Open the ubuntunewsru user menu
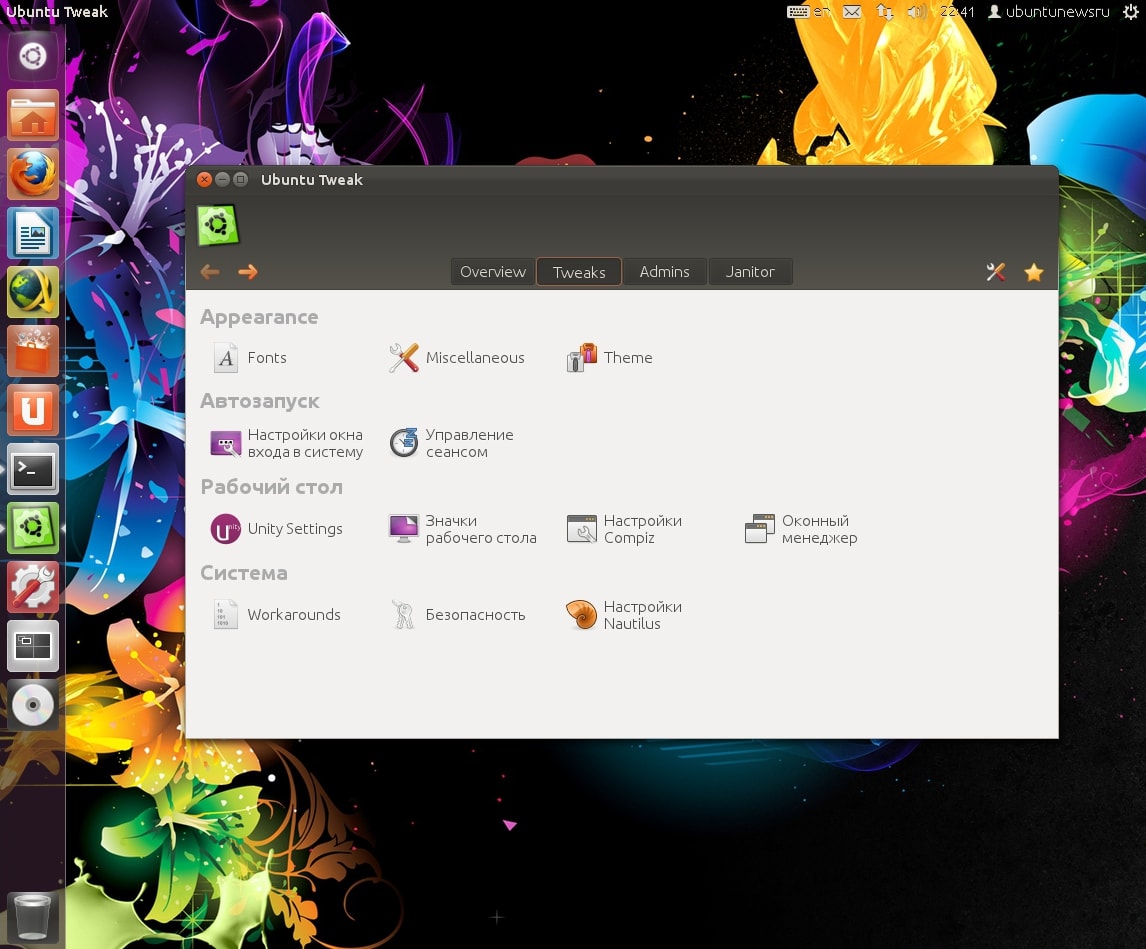The image size is (1146, 949). pos(1049,12)
